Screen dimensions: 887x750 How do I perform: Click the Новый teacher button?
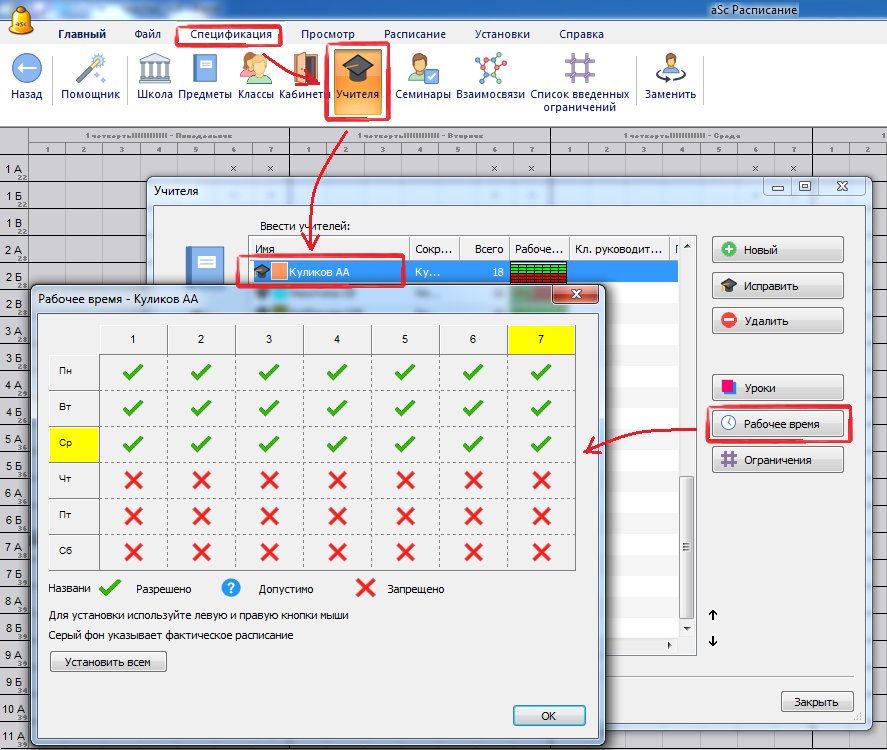click(x=777, y=250)
